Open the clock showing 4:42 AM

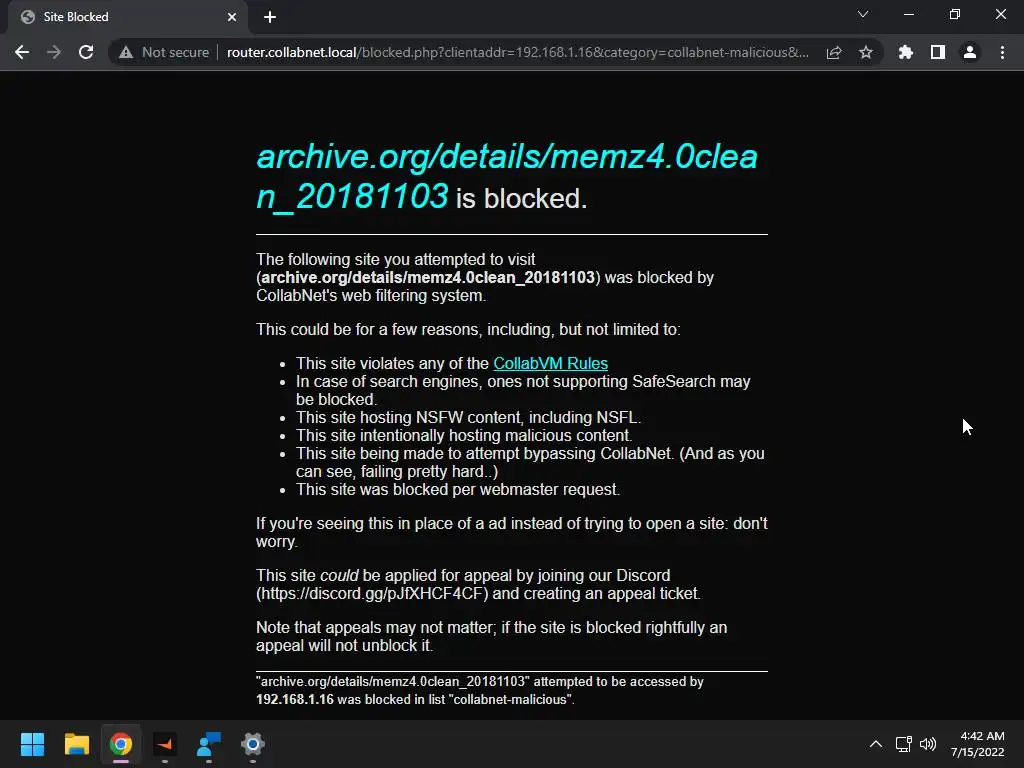pyautogui.click(x=978, y=744)
